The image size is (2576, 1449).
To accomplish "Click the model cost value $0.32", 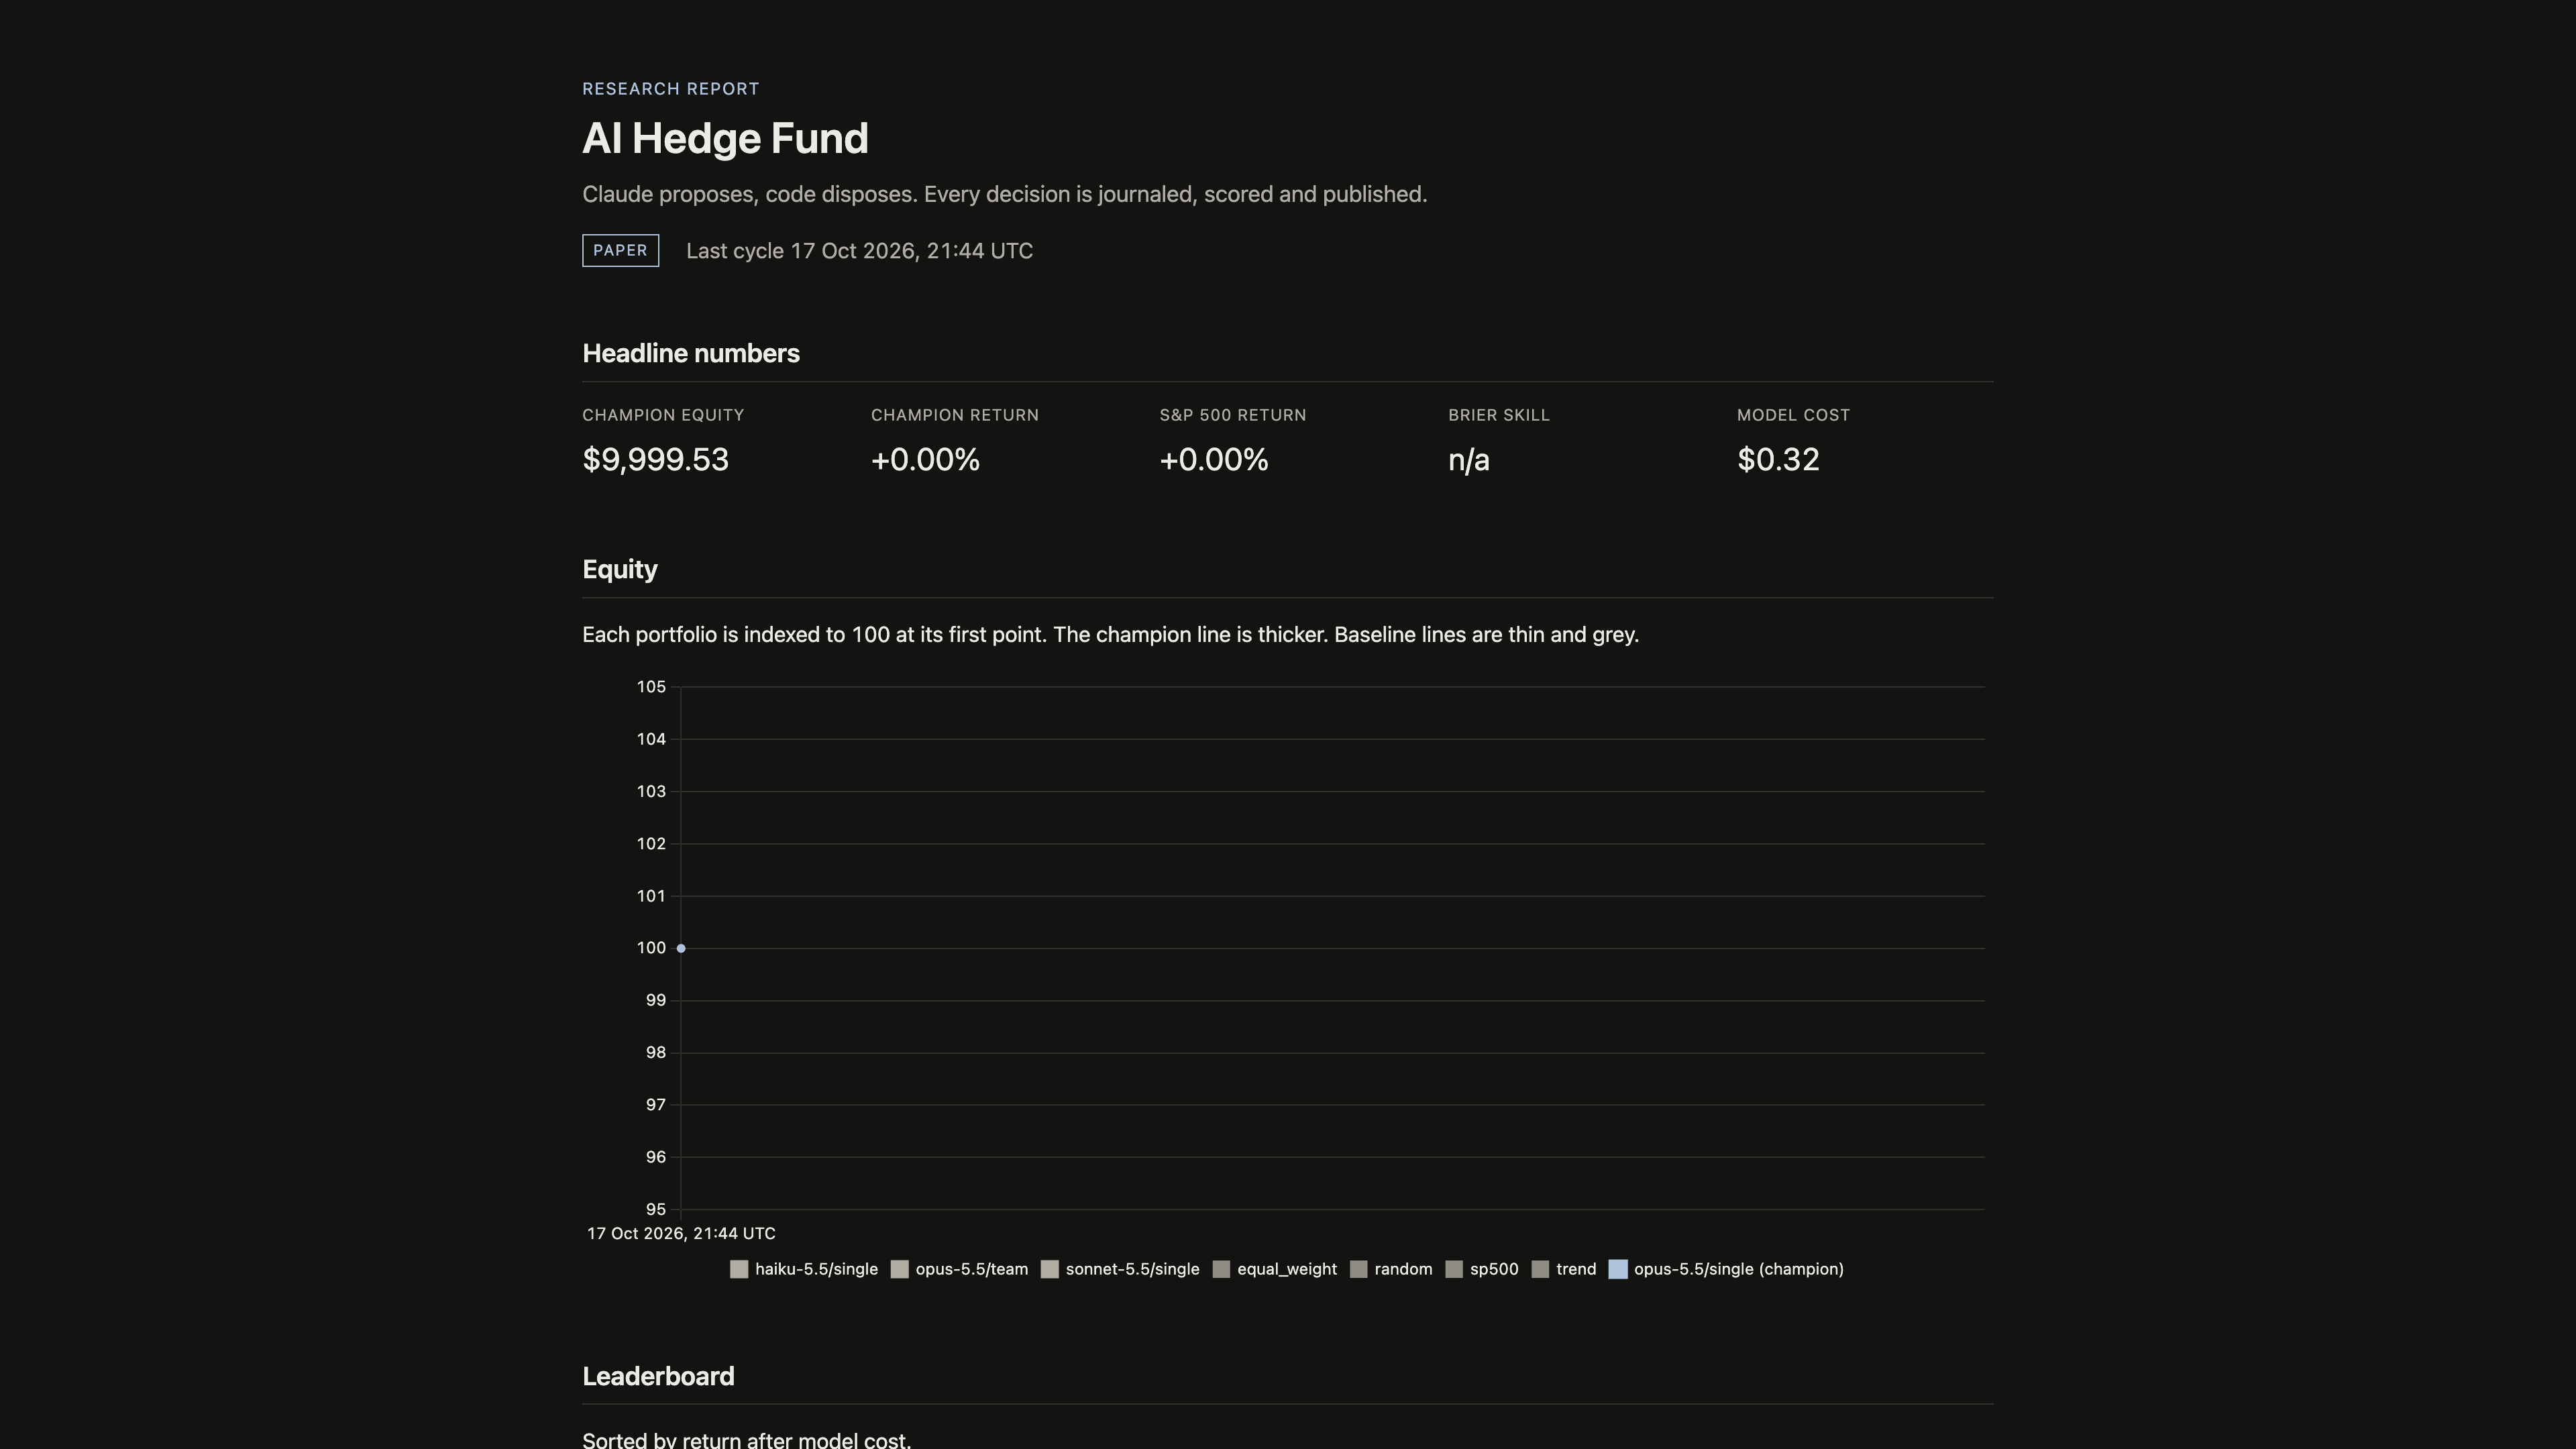I will click(1778, 460).
